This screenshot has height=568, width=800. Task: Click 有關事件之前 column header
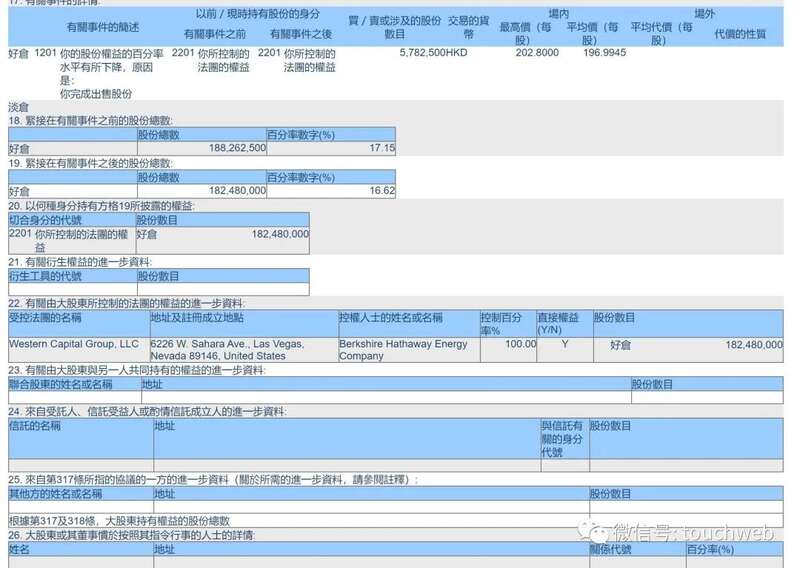215,34
